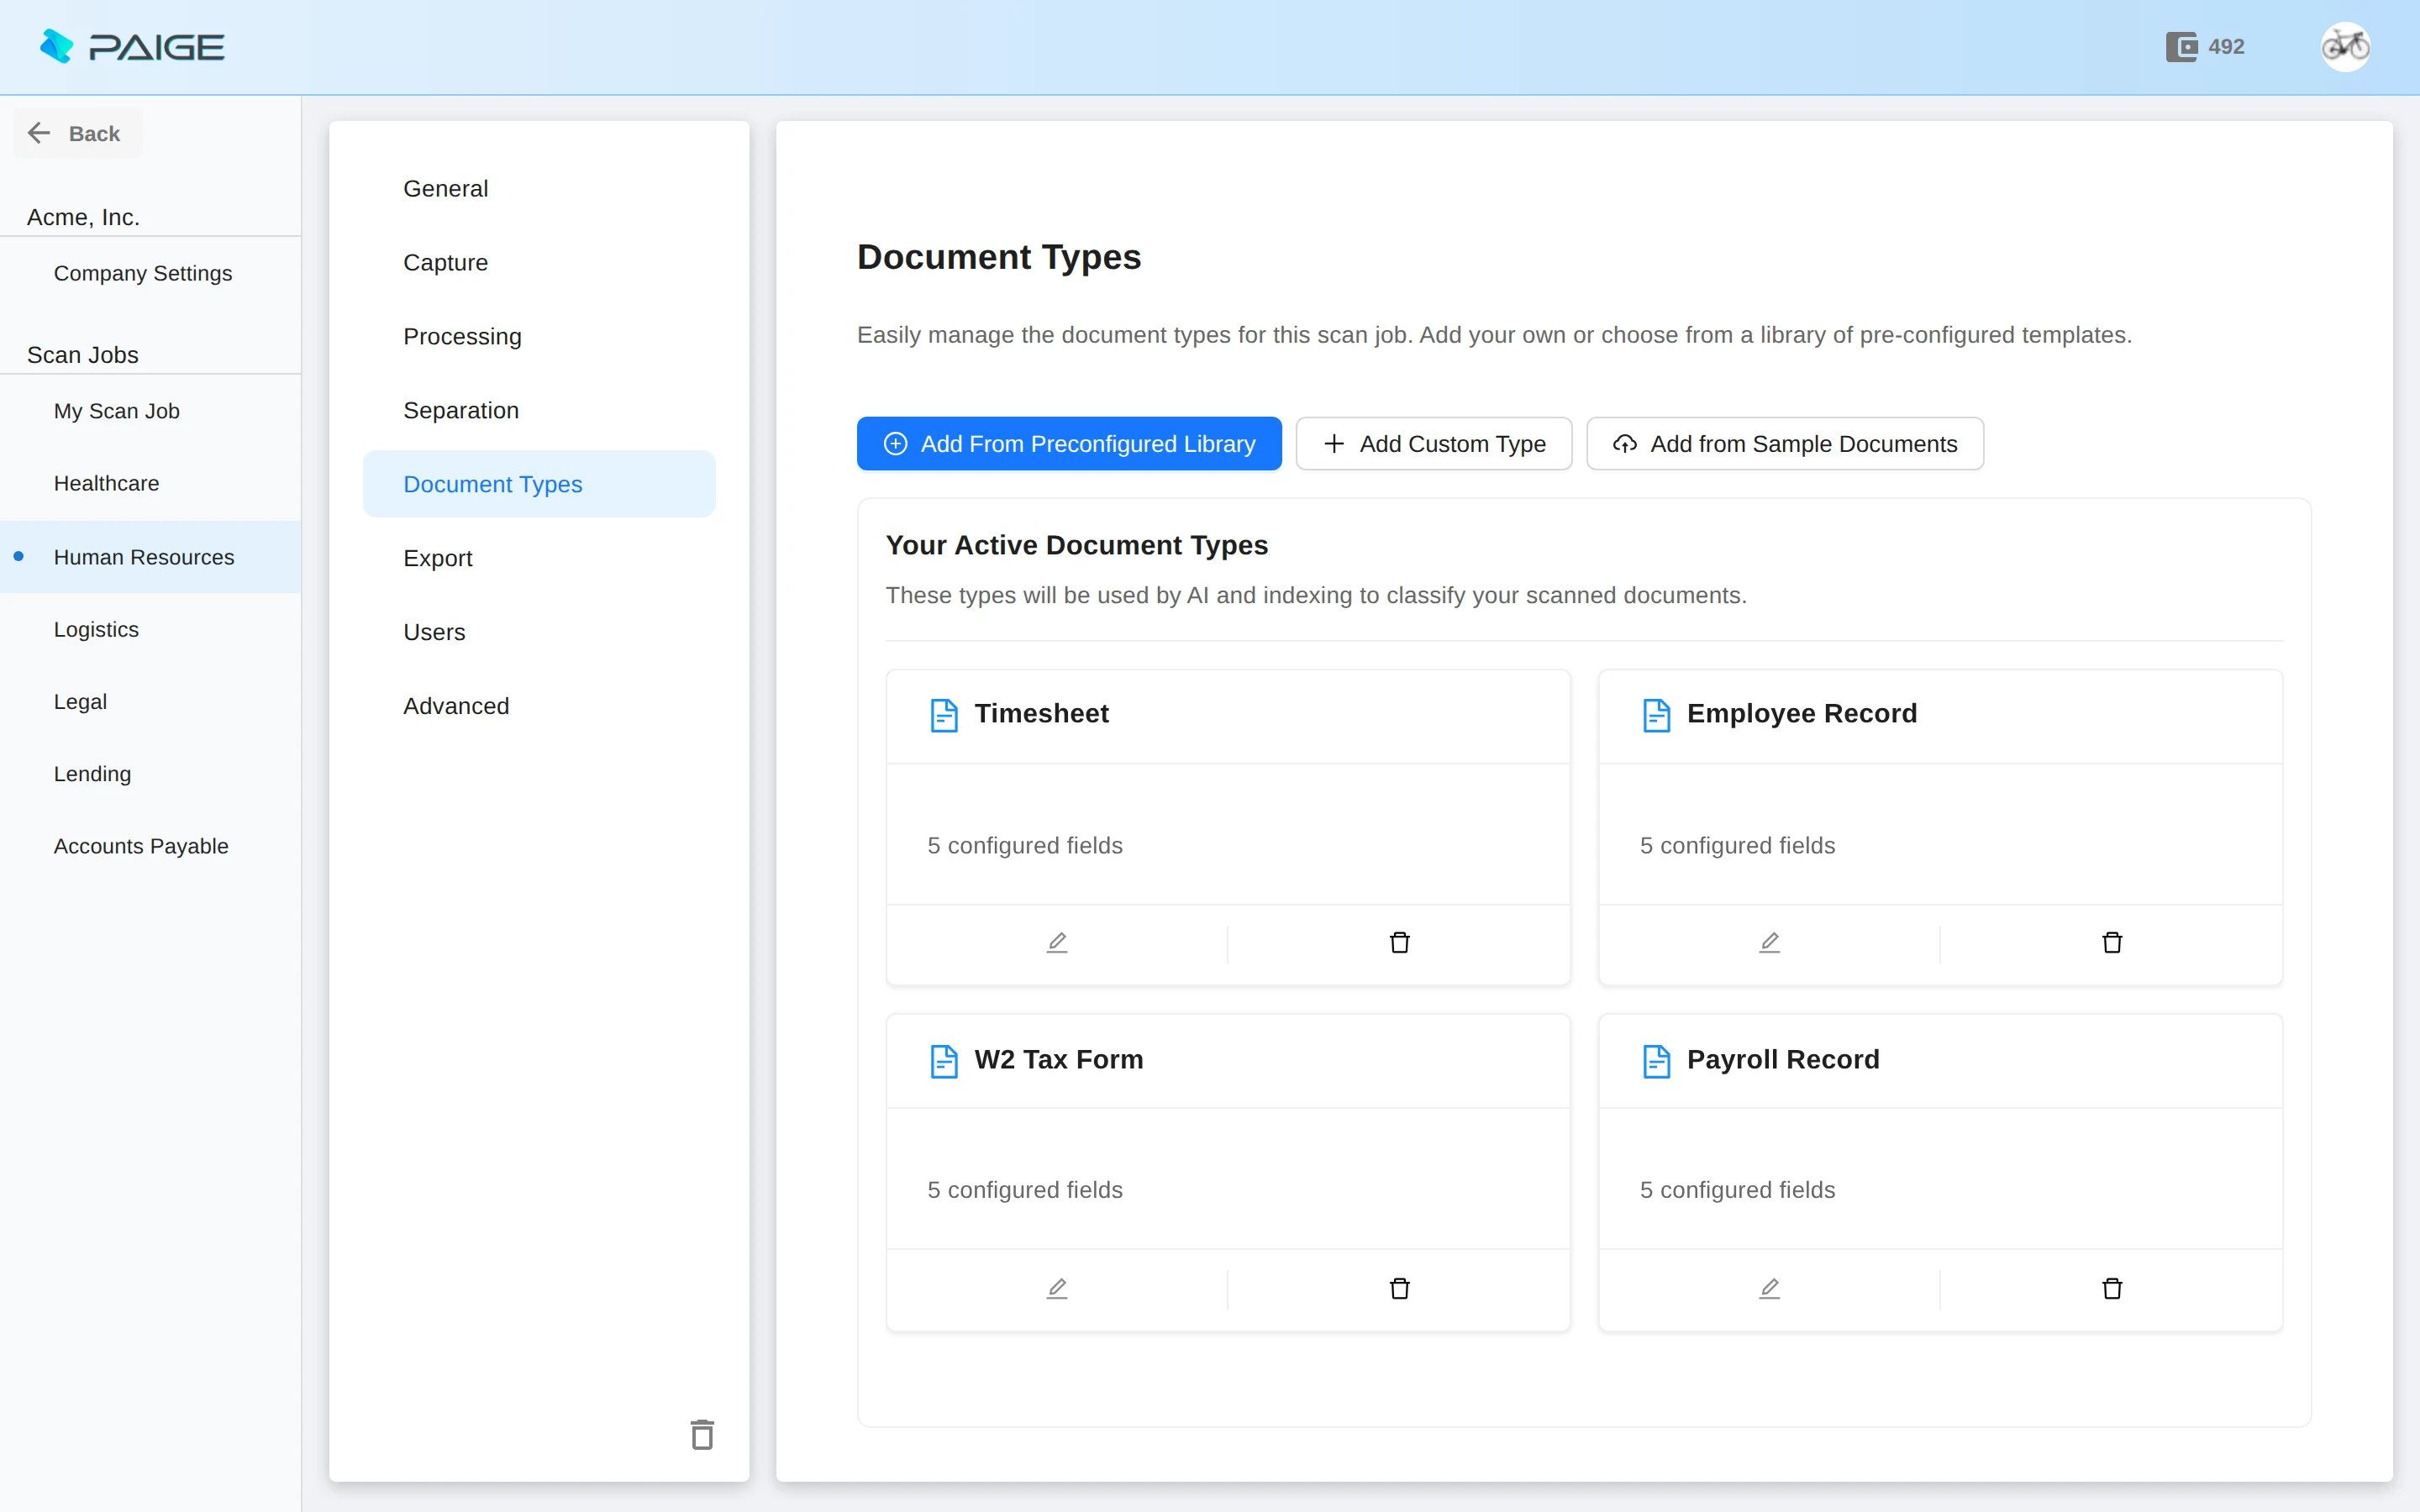The image size is (2420, 1512).
Task: Edit the Timesheet document type
Action: coord(1057,942)
